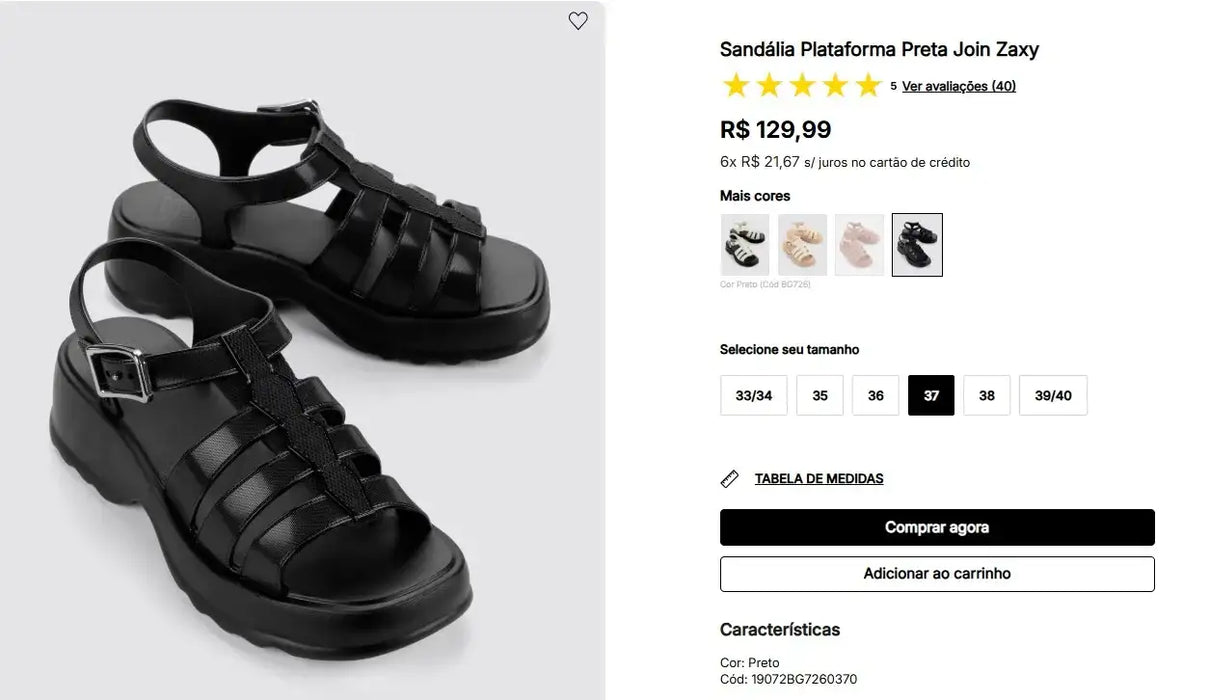Click the heart favorite icon

coord(578,21)
